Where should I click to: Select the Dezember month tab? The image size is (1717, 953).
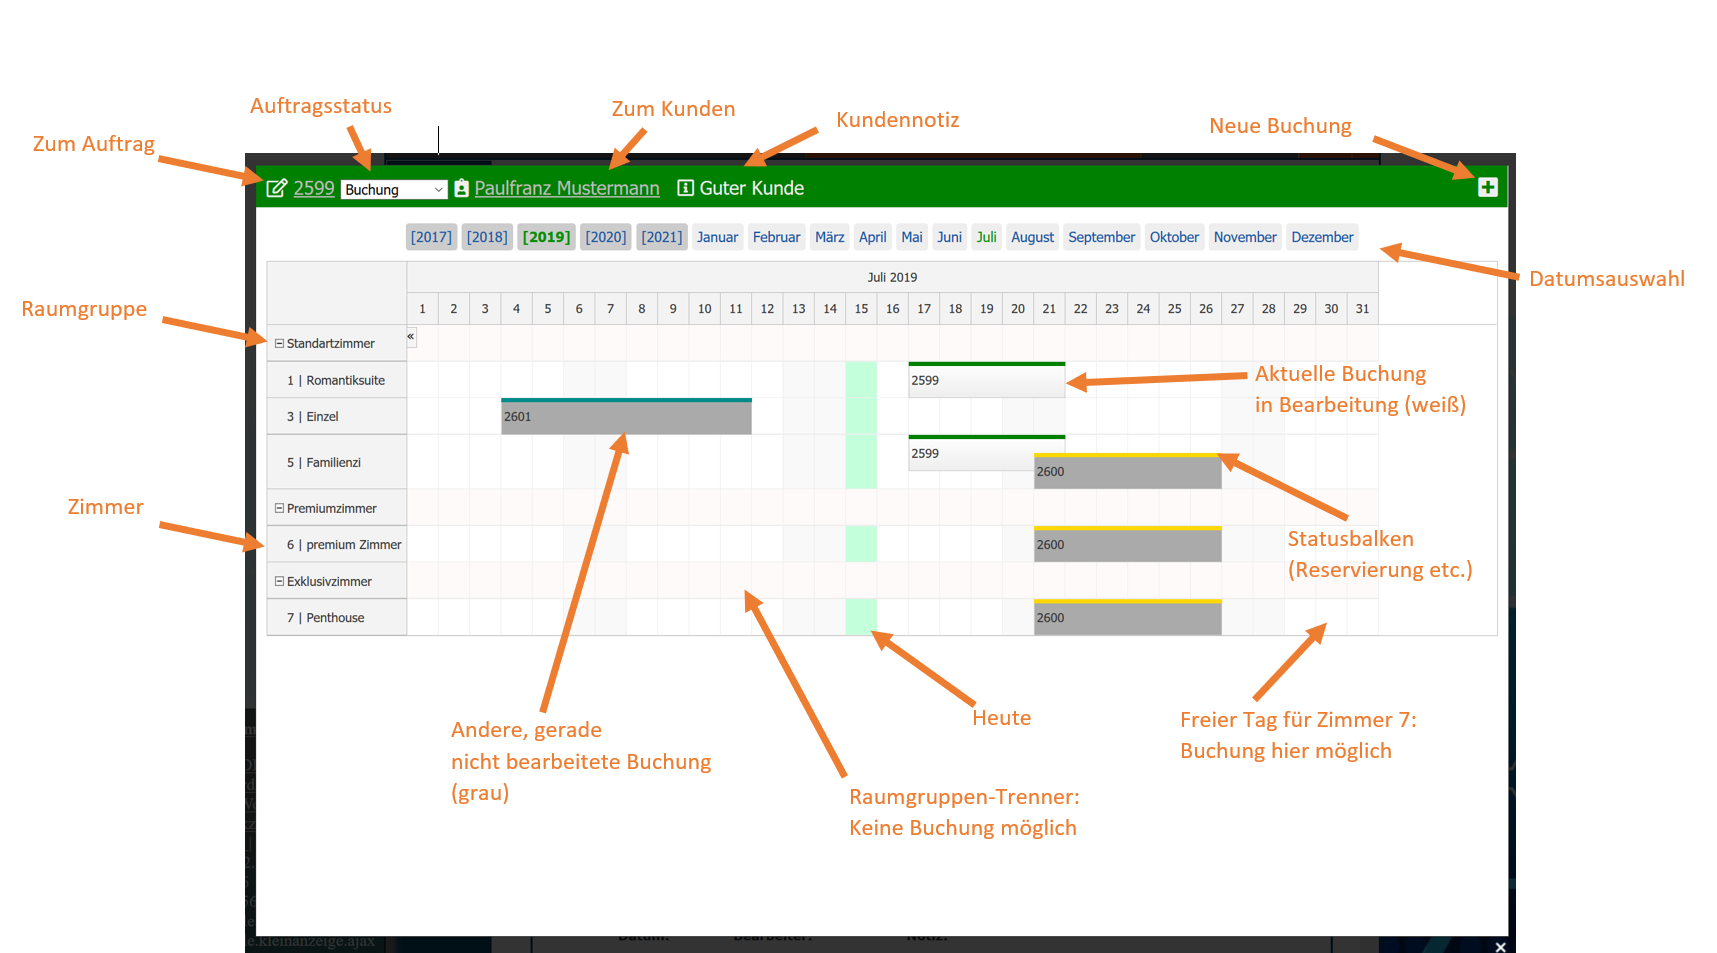point(1321,237)
